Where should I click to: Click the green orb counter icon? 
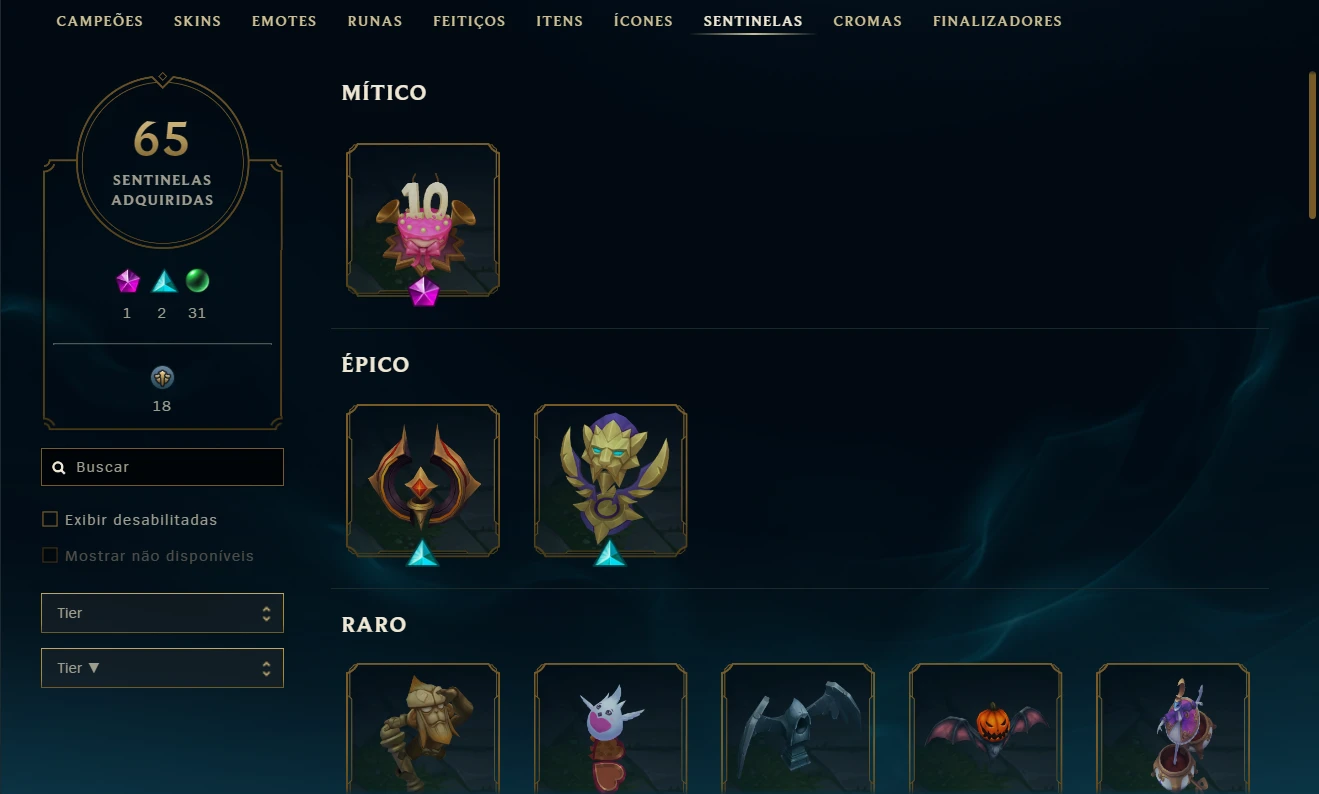coord(197,282)
